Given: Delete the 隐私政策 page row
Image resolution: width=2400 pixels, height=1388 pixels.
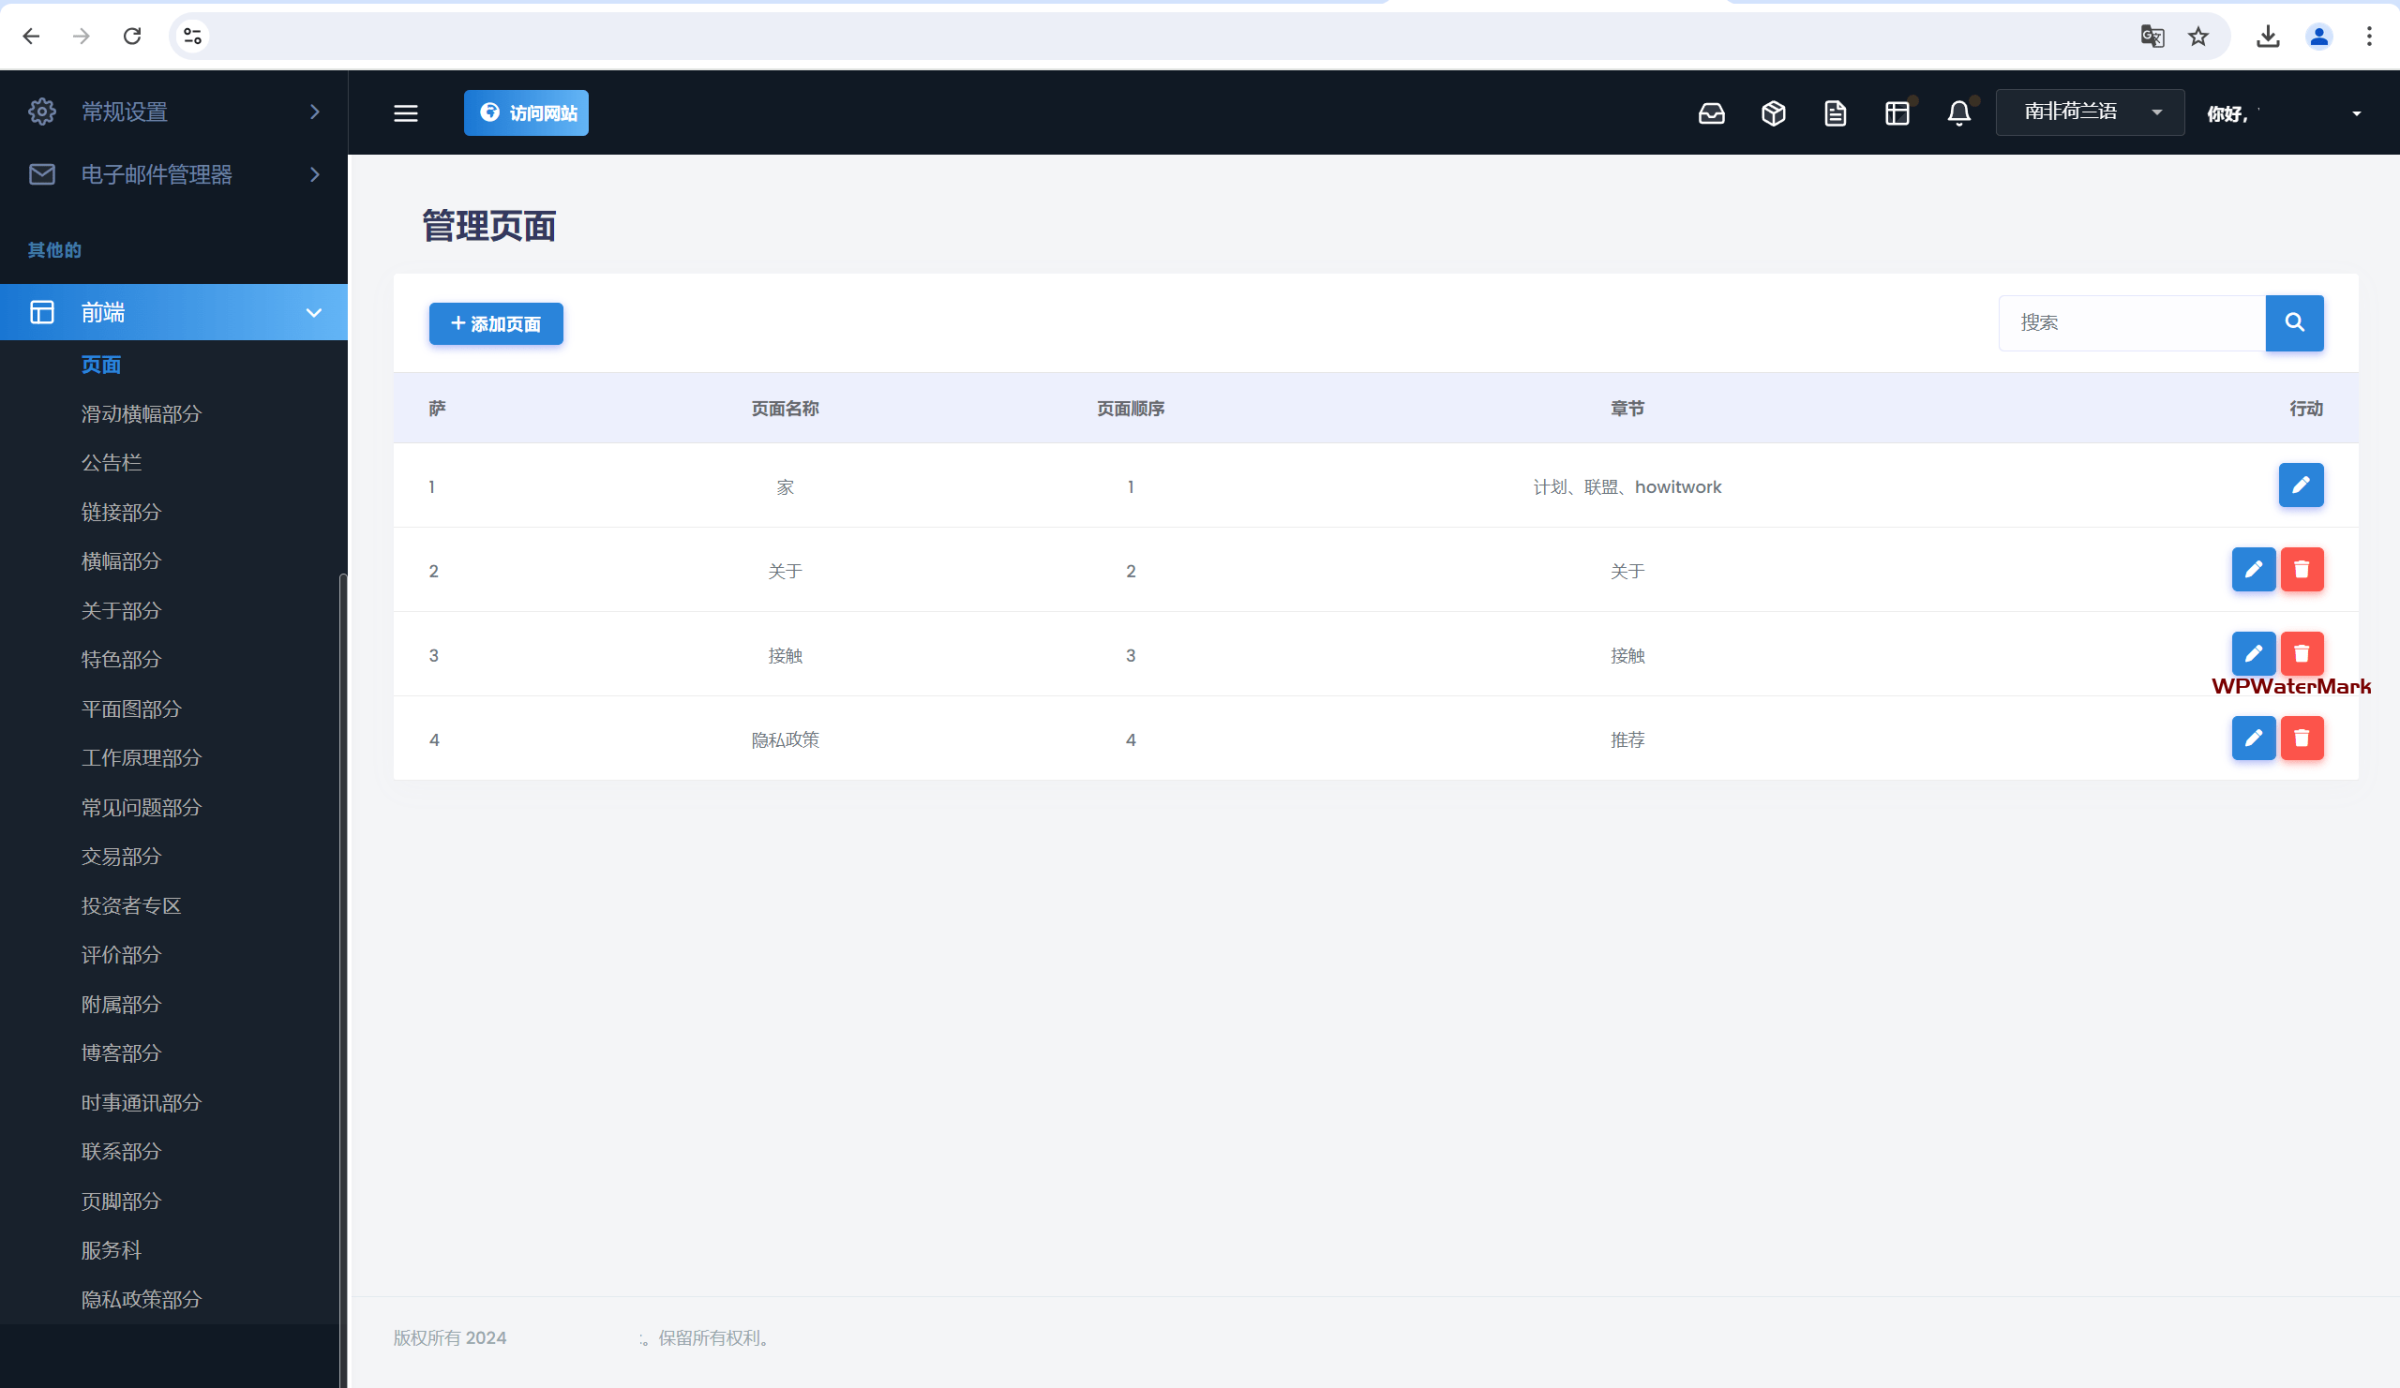Looking at the screenshot, I should point(2301,738).
